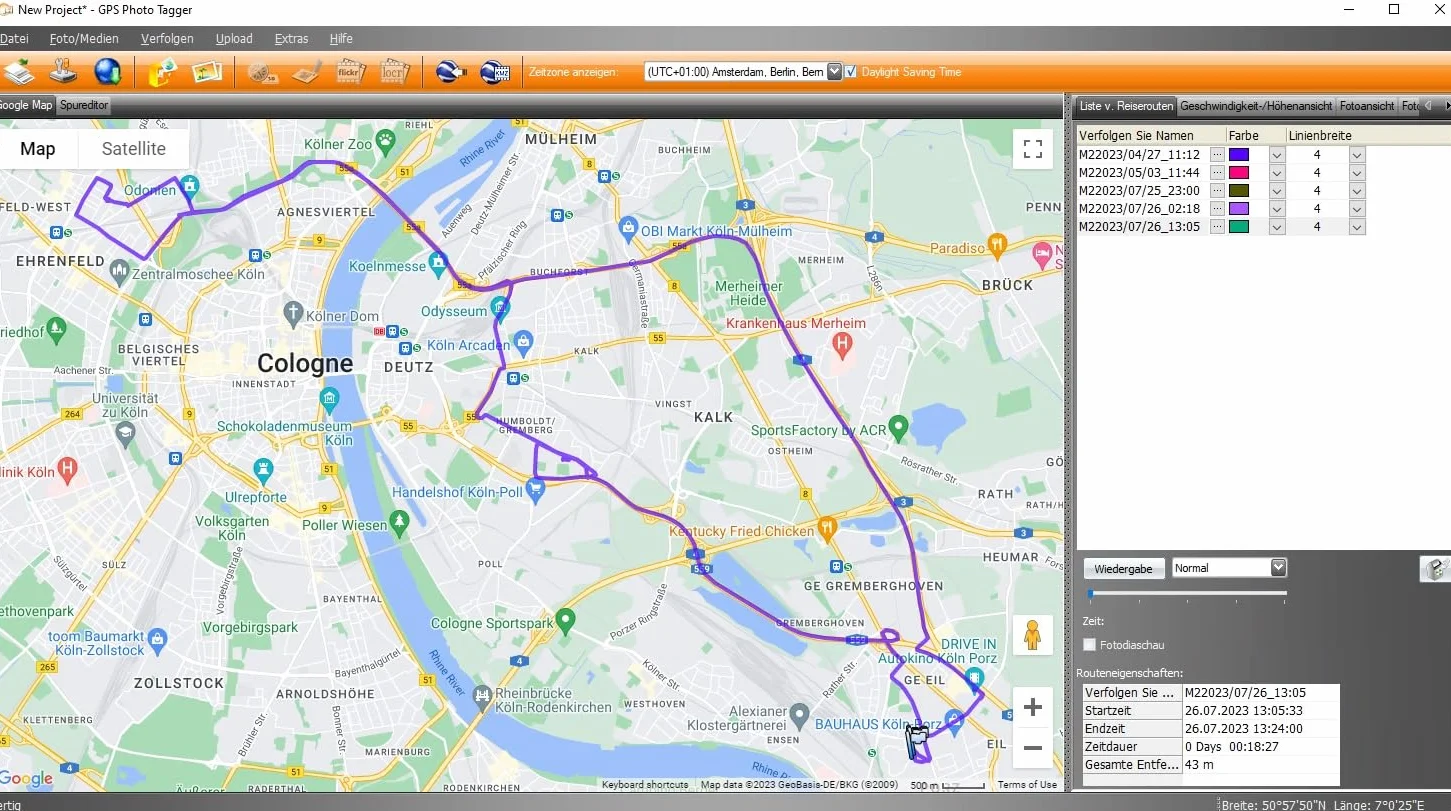Switch map to Satellite view
This screenshot has height=811, width=1451.
pos(134,149)
